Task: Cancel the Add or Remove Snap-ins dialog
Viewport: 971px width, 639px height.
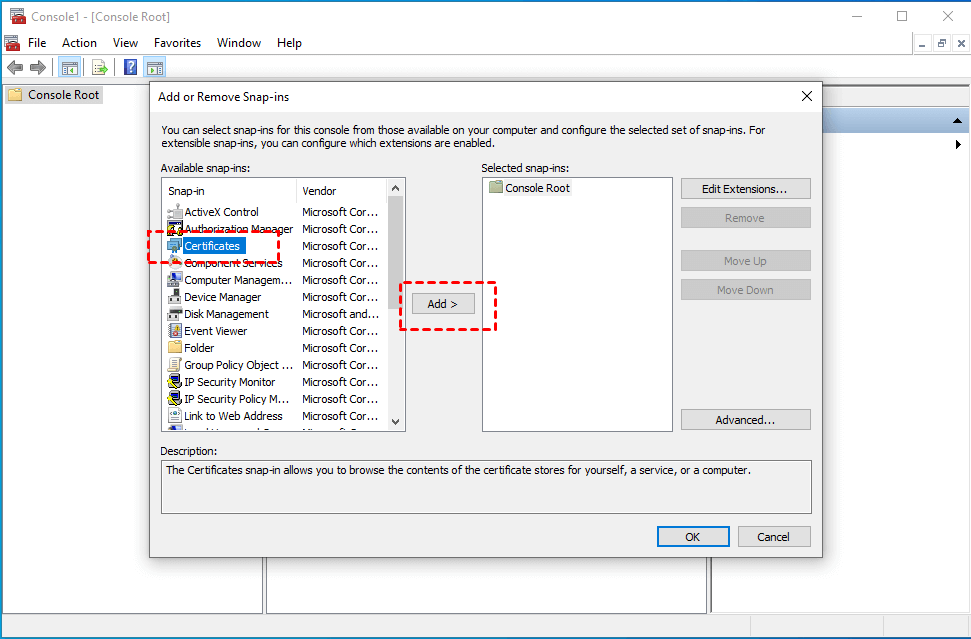Action: click(774, 537)
